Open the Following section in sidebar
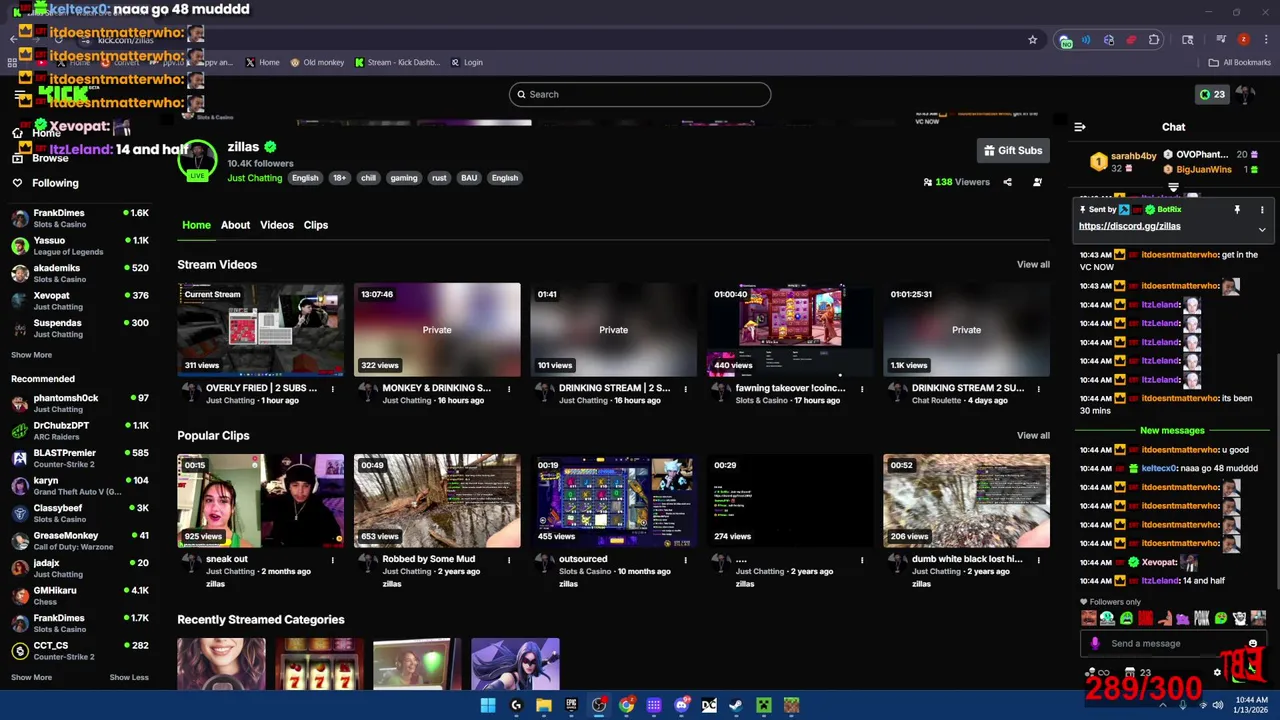The height and width of the screenshot is (720, 1280). click(45, 183)
